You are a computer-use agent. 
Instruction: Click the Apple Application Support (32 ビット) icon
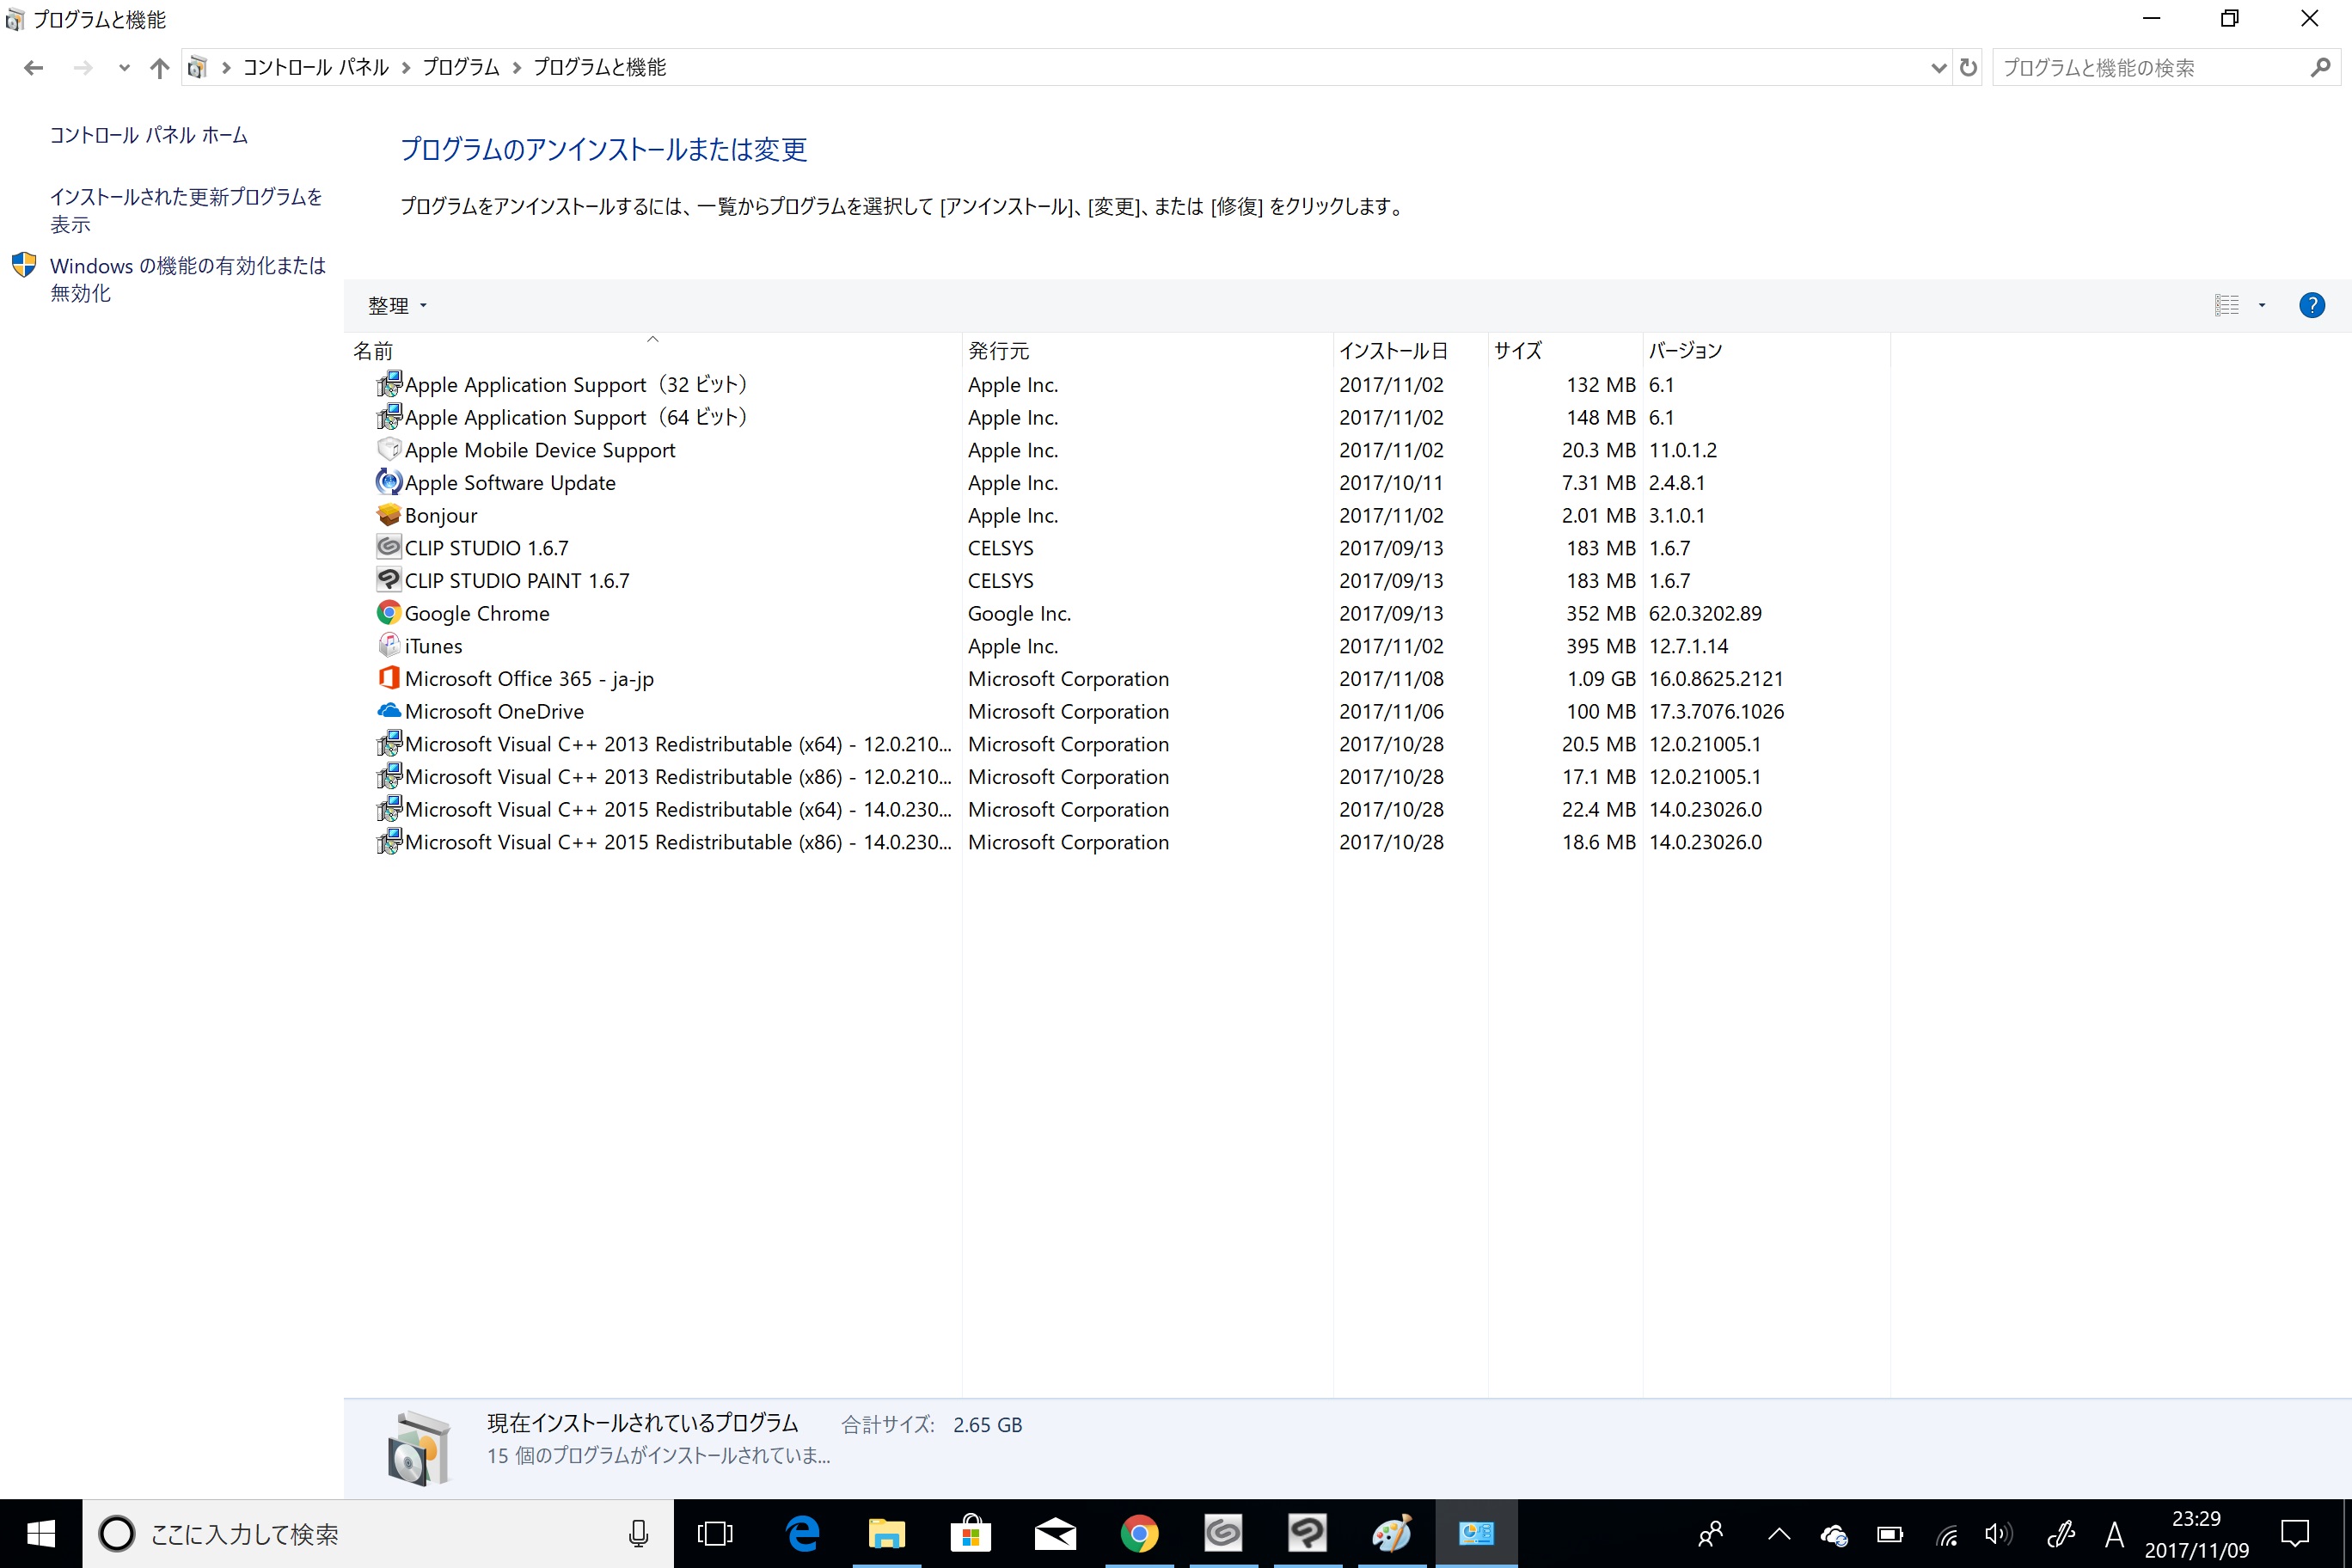(389, 384)
